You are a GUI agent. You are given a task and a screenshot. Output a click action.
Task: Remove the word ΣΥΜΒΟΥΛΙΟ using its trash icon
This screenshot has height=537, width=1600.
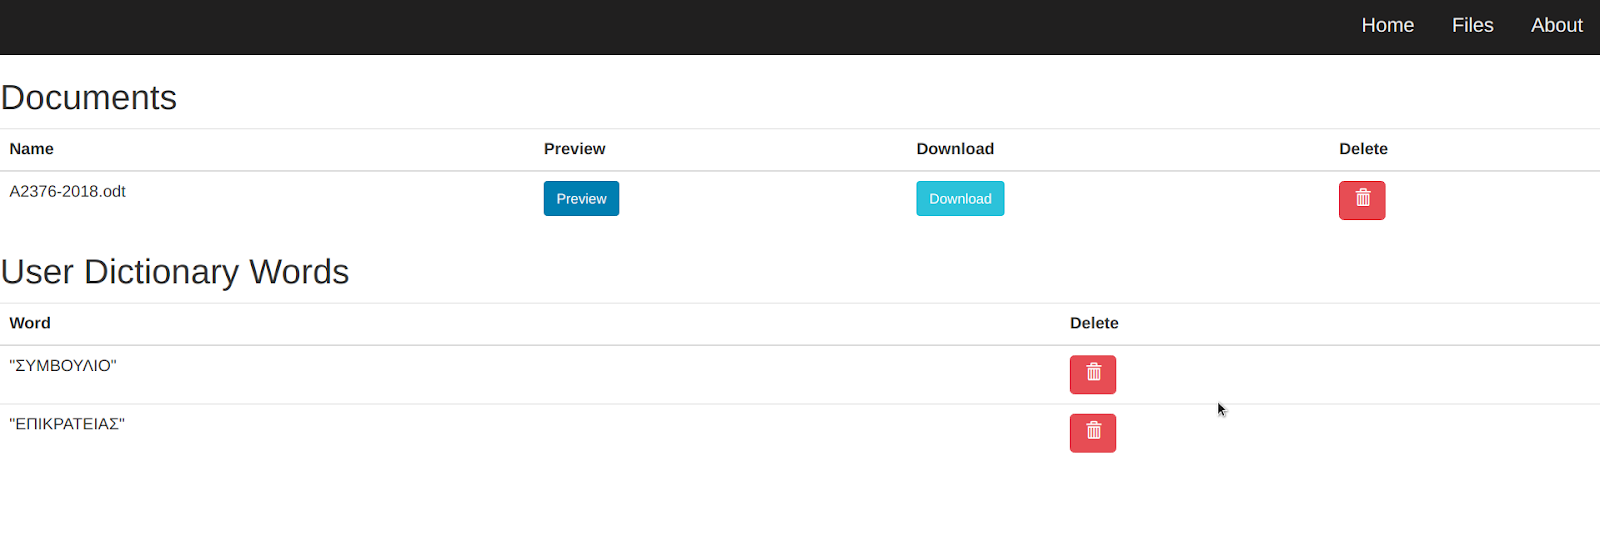[1093, 374]
